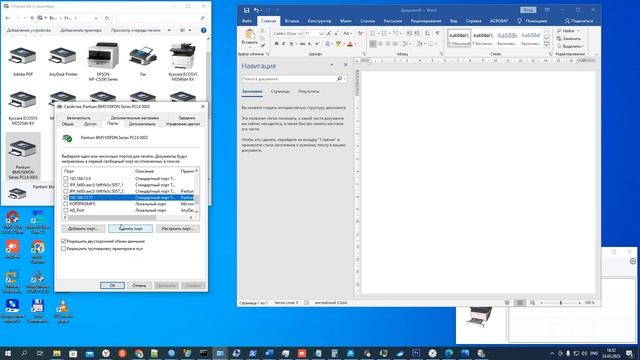Toggle checkbox for port ending 5057_1

pos(66,185)
